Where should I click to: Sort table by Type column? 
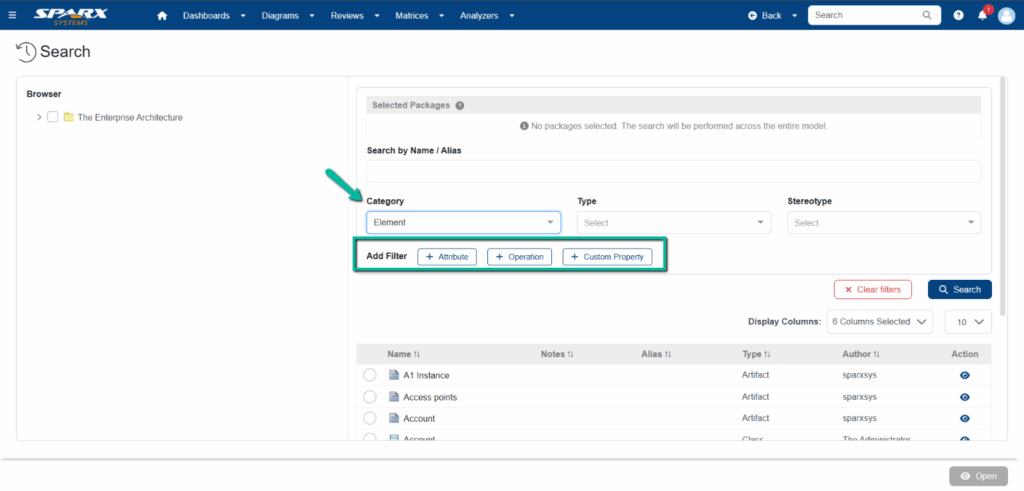[x=756, y=354]
